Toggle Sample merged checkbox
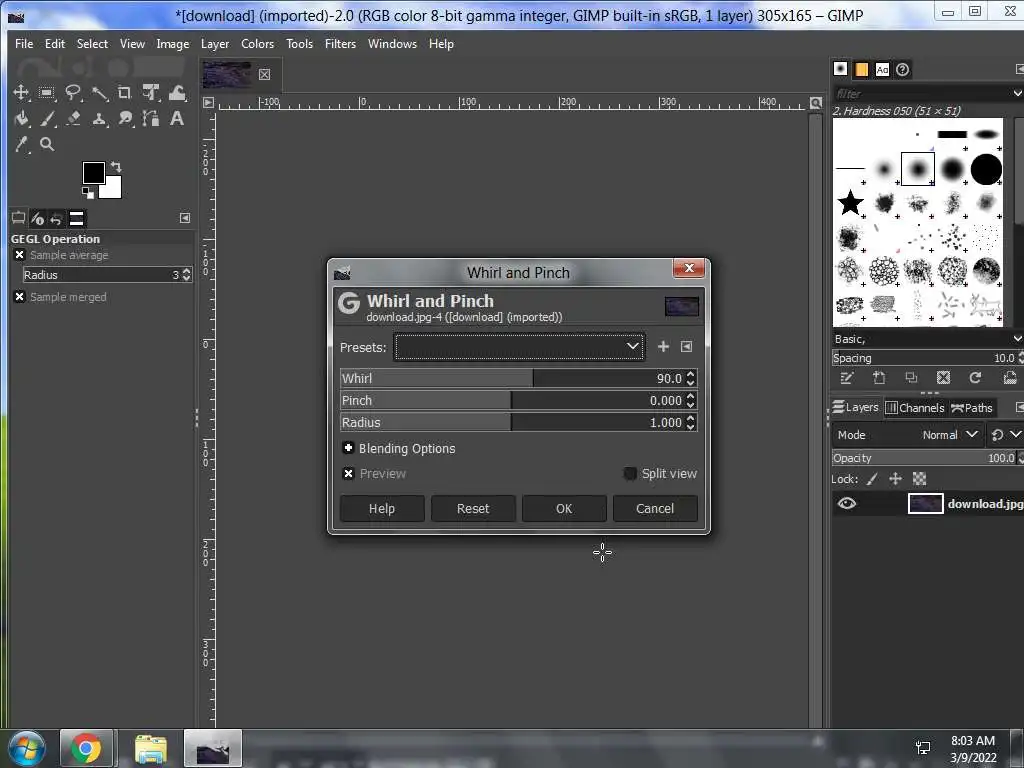This screenshot has height=768, width=1024. click(x=20, y=296)
